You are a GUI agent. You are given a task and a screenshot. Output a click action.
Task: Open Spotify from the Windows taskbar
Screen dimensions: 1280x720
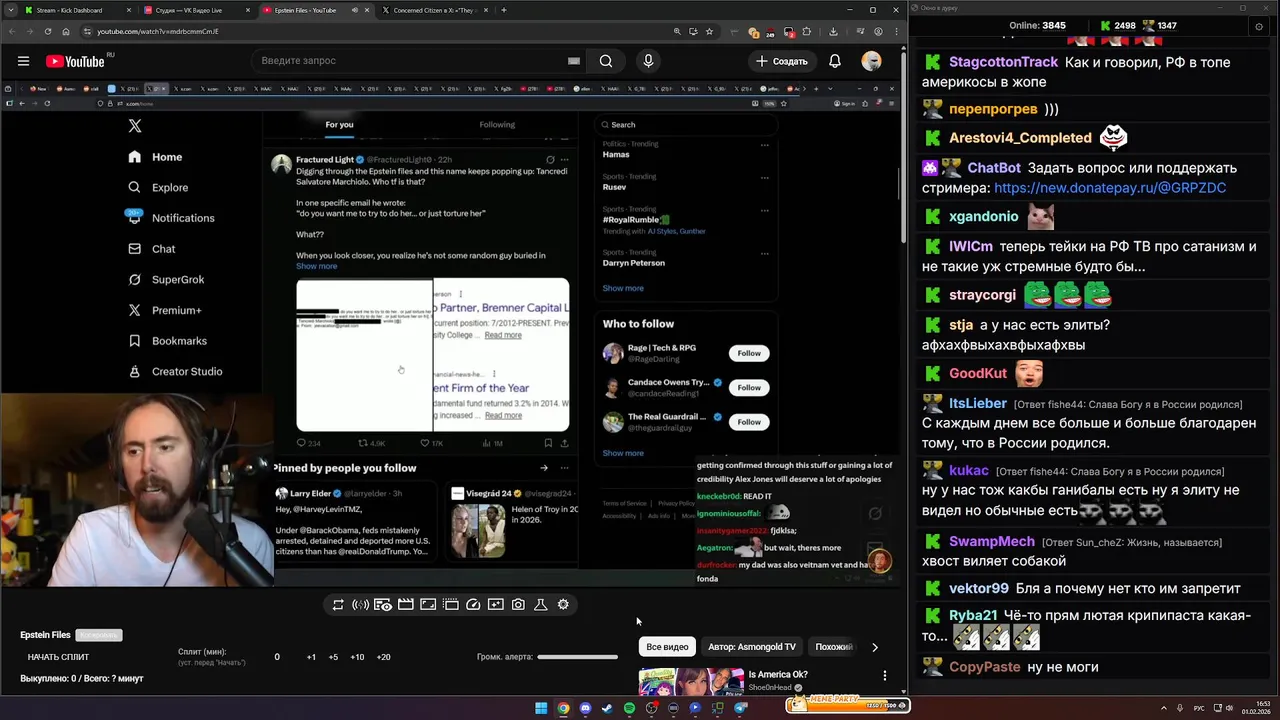pos(629,708)
